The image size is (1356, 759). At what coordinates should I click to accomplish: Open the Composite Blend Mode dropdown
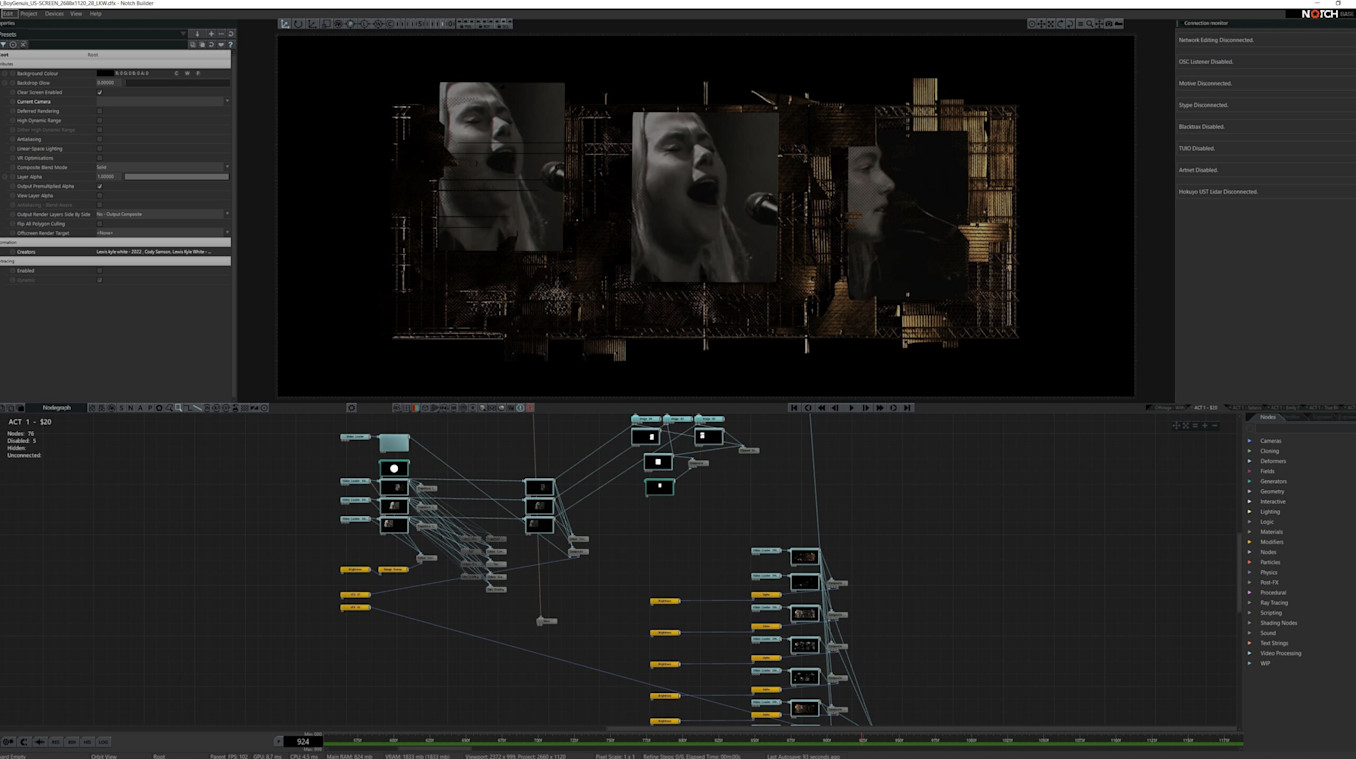click(x=163, y=167)
